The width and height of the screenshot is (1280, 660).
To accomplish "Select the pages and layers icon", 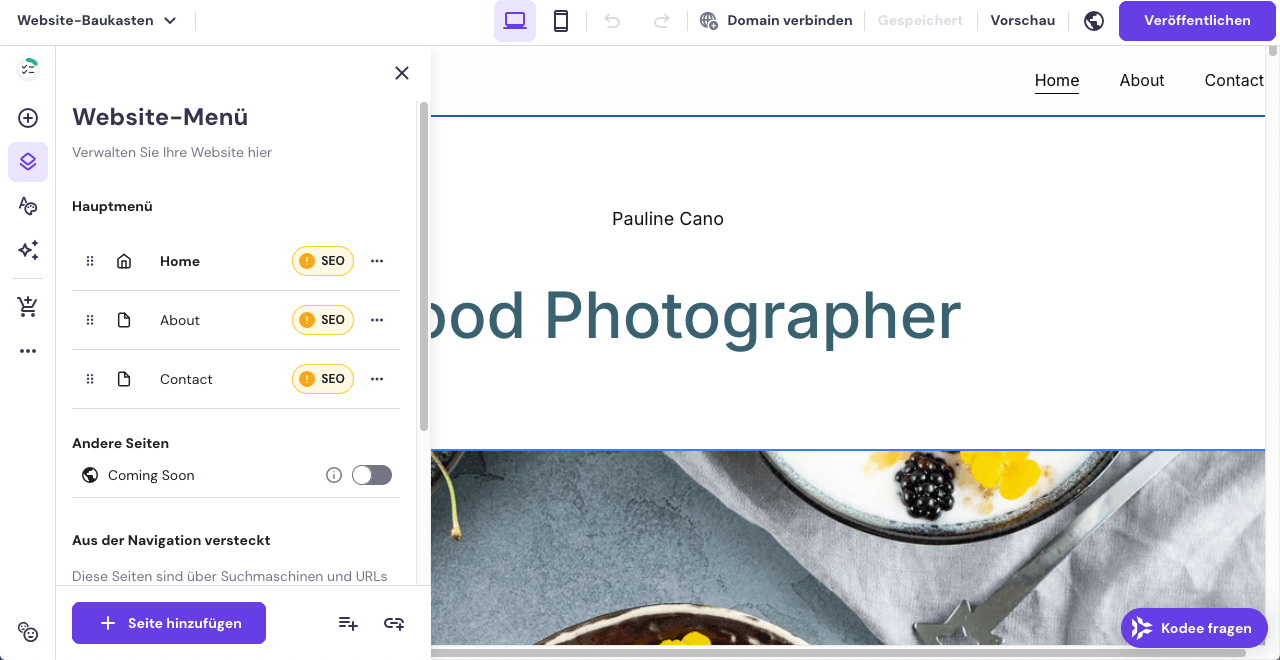I will click(x=28, y=162).
